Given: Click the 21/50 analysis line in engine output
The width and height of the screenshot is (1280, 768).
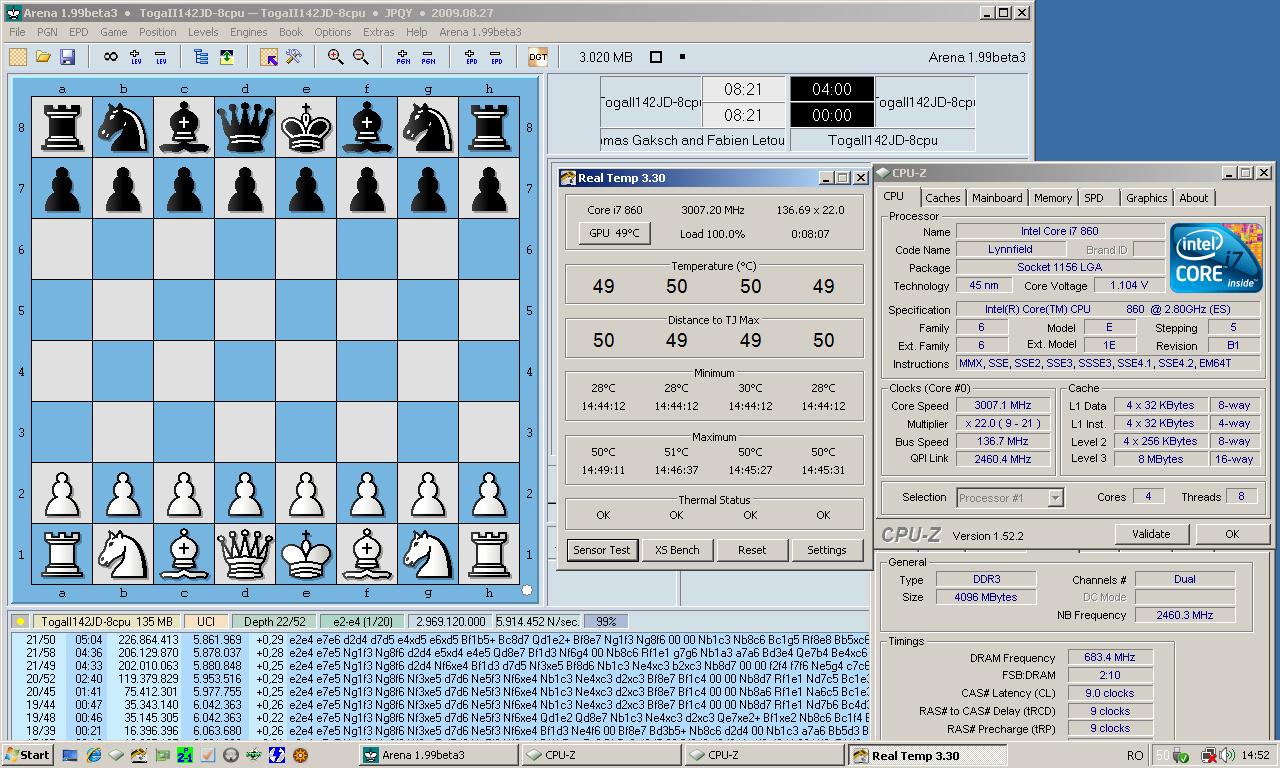Looking at the screenshot, I should pyautogui.click(x=440, y=640).
